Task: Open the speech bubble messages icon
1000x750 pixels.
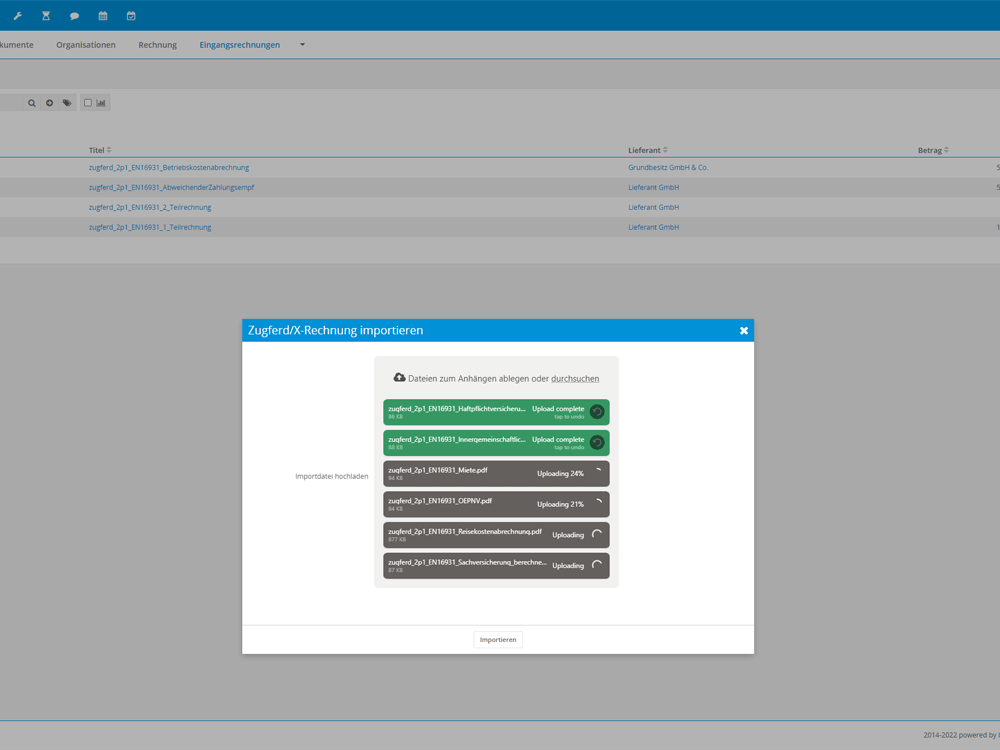Action: 74,16
